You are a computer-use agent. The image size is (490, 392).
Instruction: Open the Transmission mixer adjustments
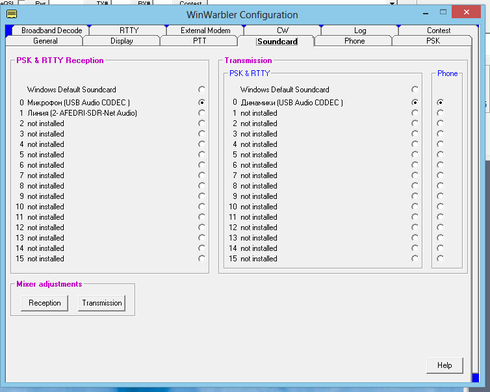point(102,303)
